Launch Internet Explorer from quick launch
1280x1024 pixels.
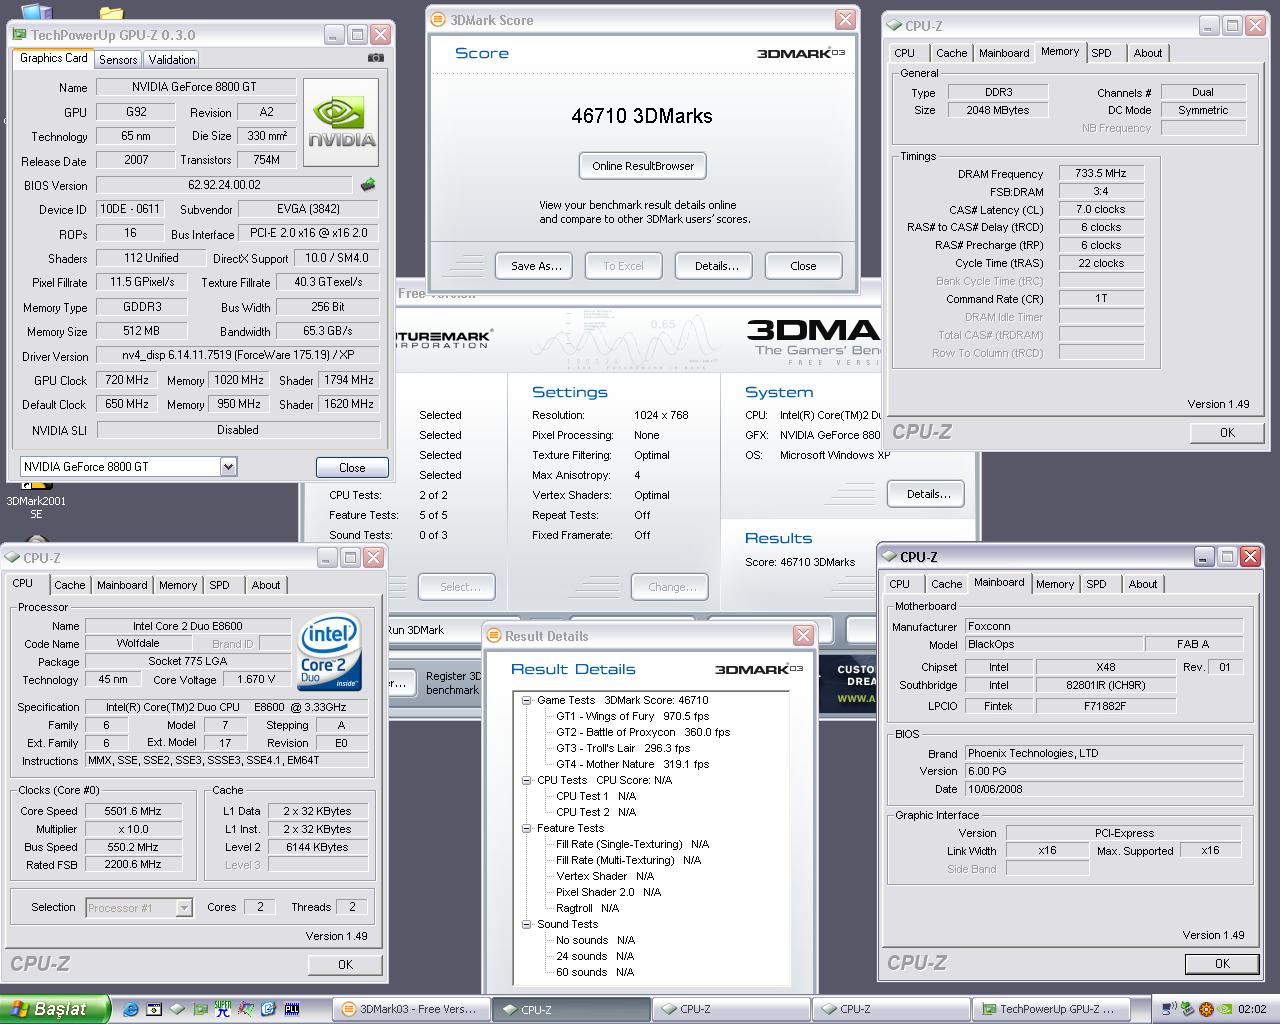[130, 1009]
